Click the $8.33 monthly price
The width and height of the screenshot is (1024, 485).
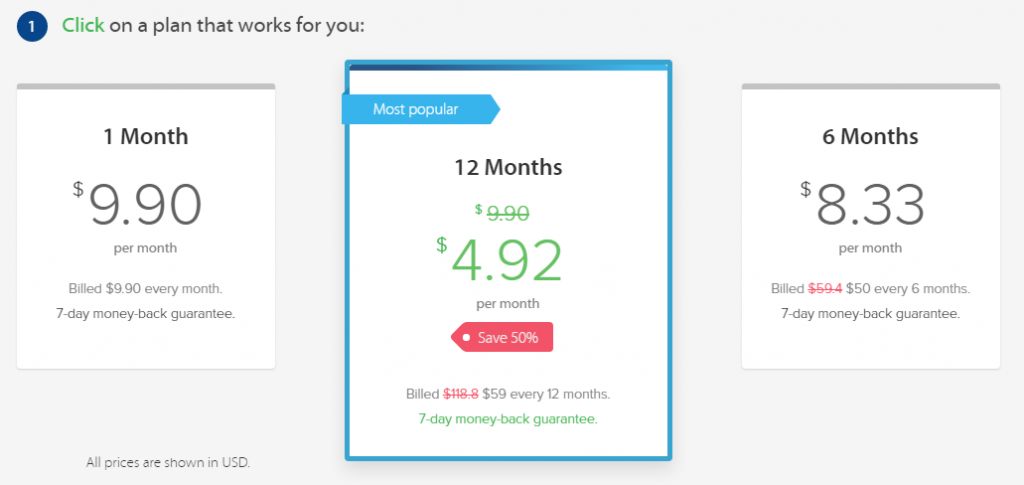coord(863,204)
